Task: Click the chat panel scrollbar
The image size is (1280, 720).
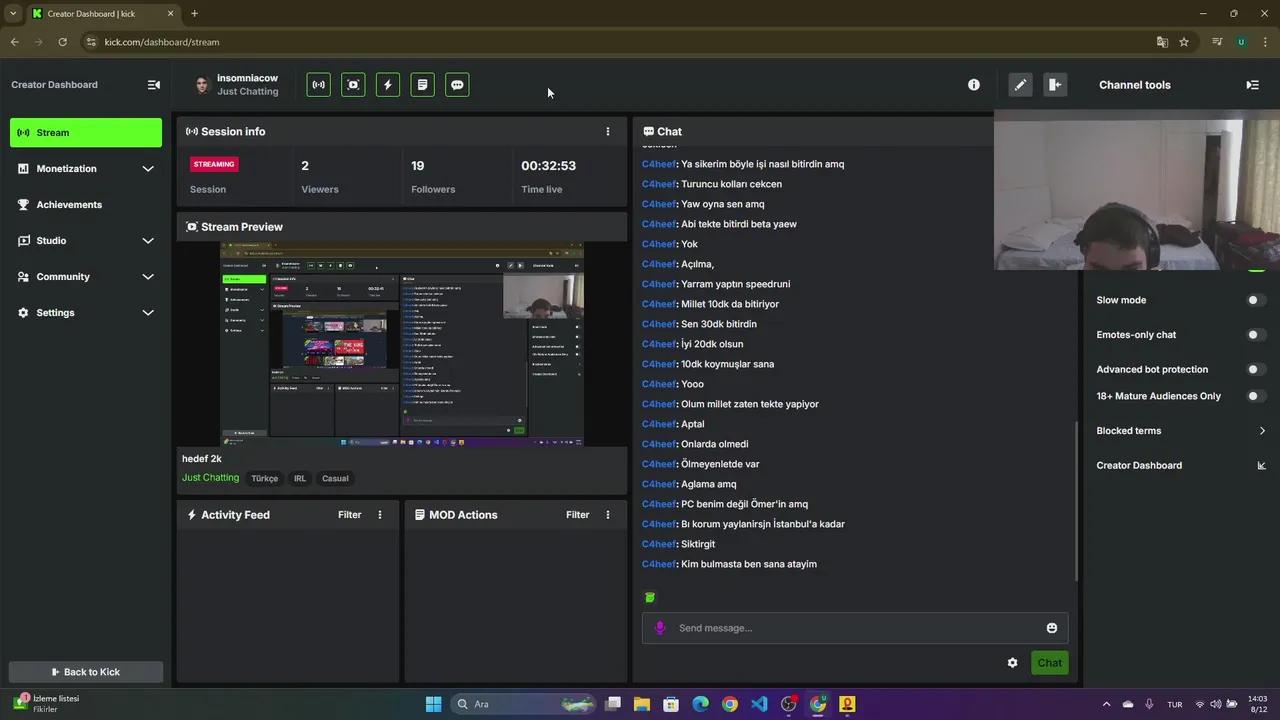Action: click(1076, 500)
